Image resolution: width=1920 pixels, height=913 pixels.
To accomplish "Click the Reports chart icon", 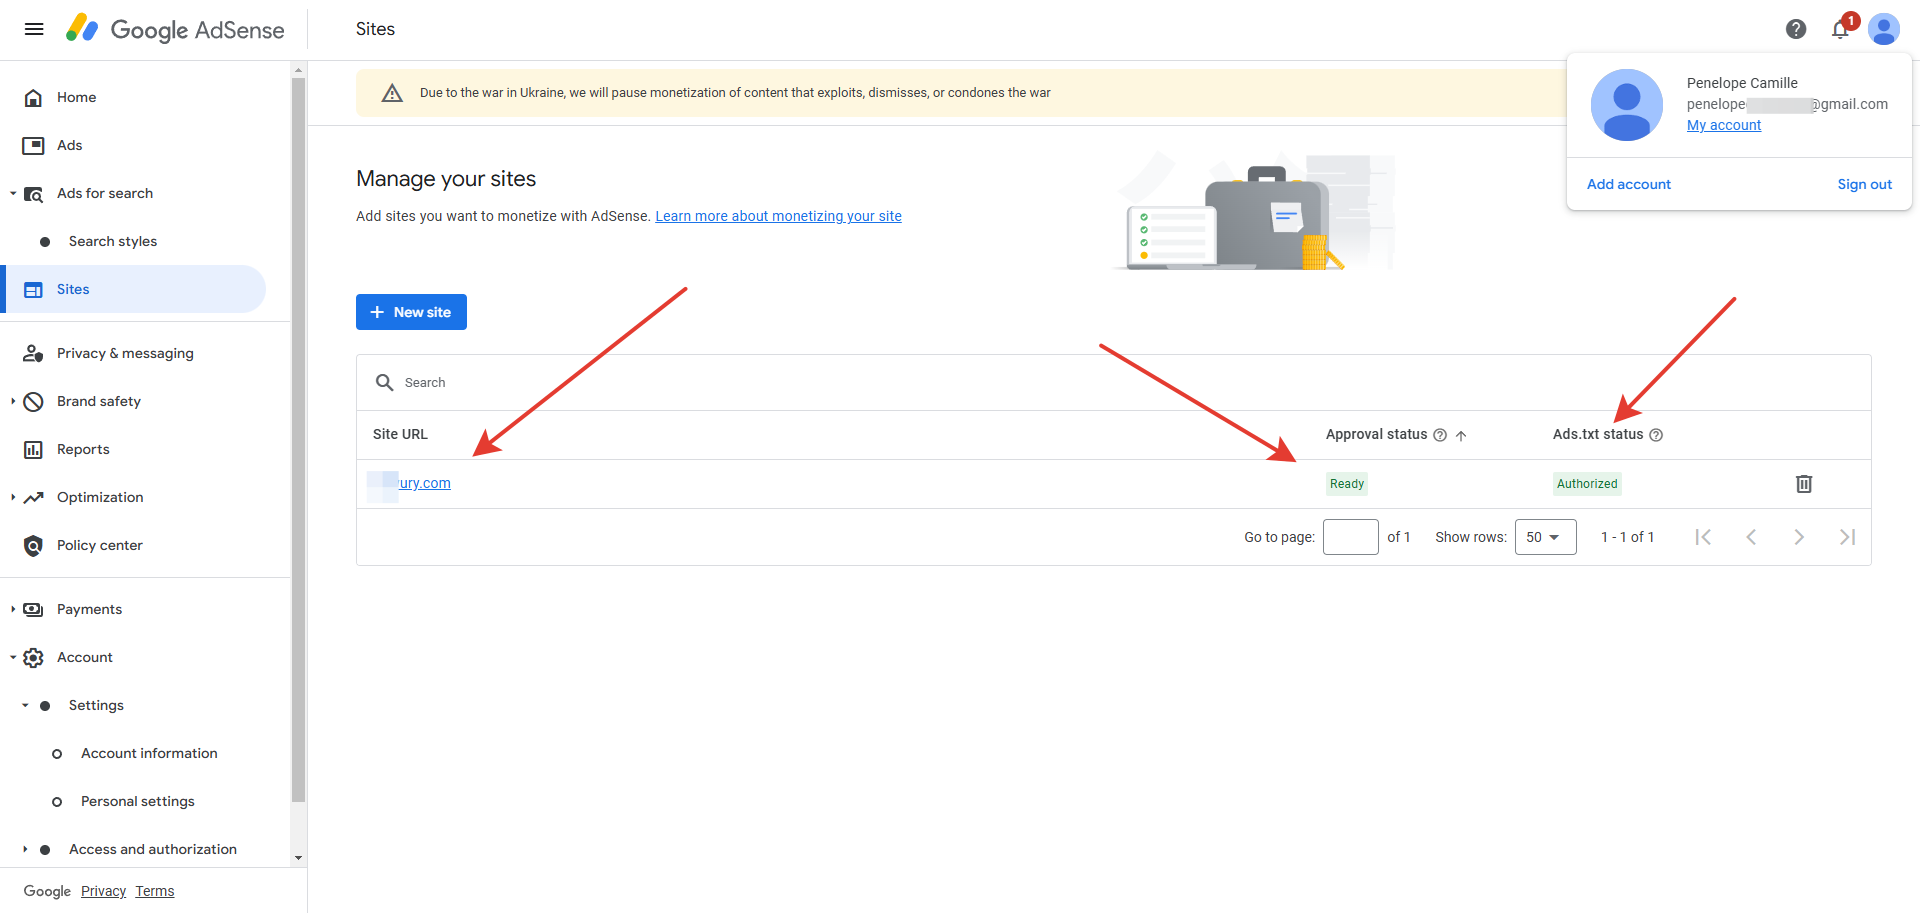I will tap(33, 449).
